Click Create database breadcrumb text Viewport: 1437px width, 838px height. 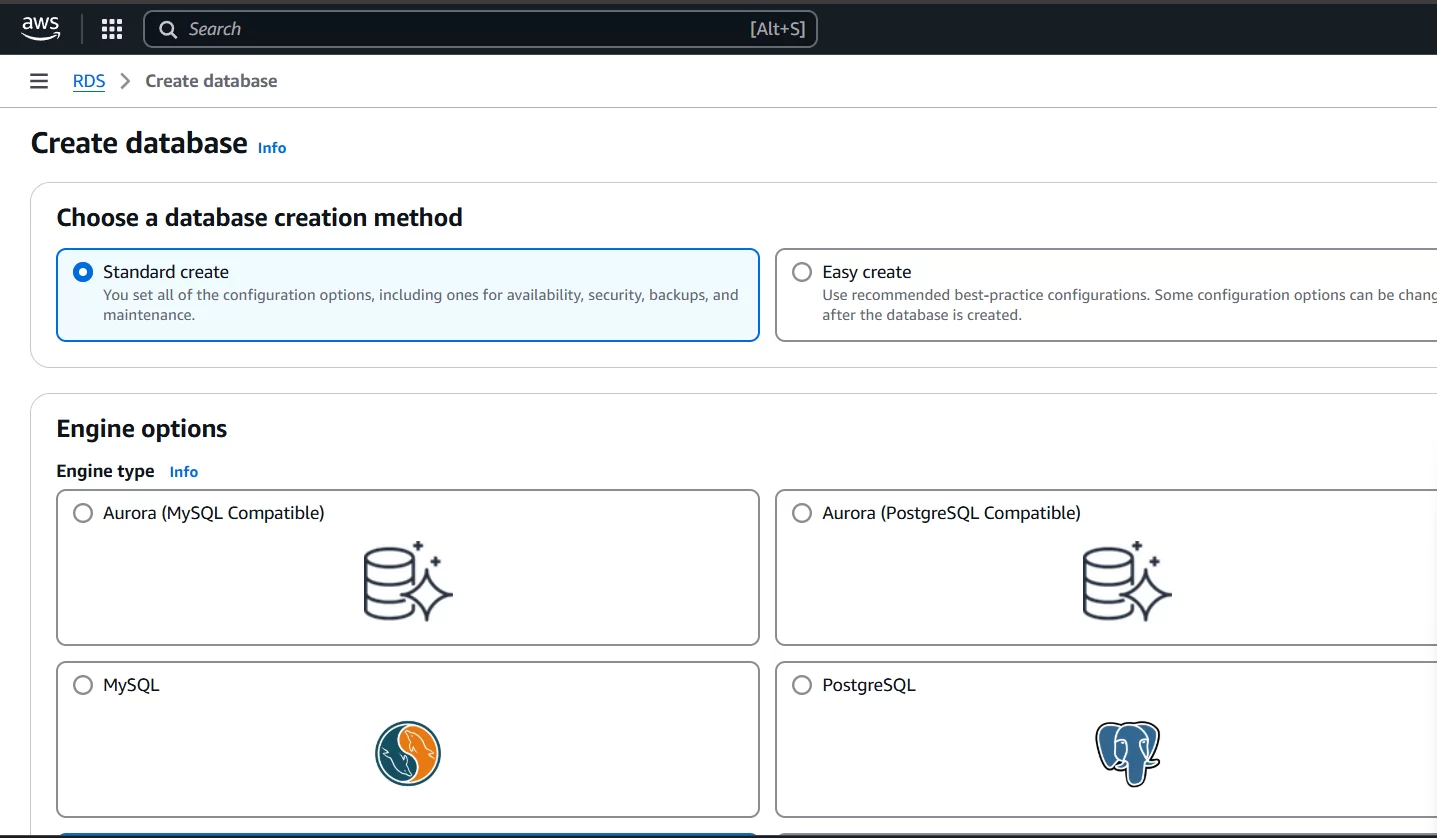pos(211,81)
